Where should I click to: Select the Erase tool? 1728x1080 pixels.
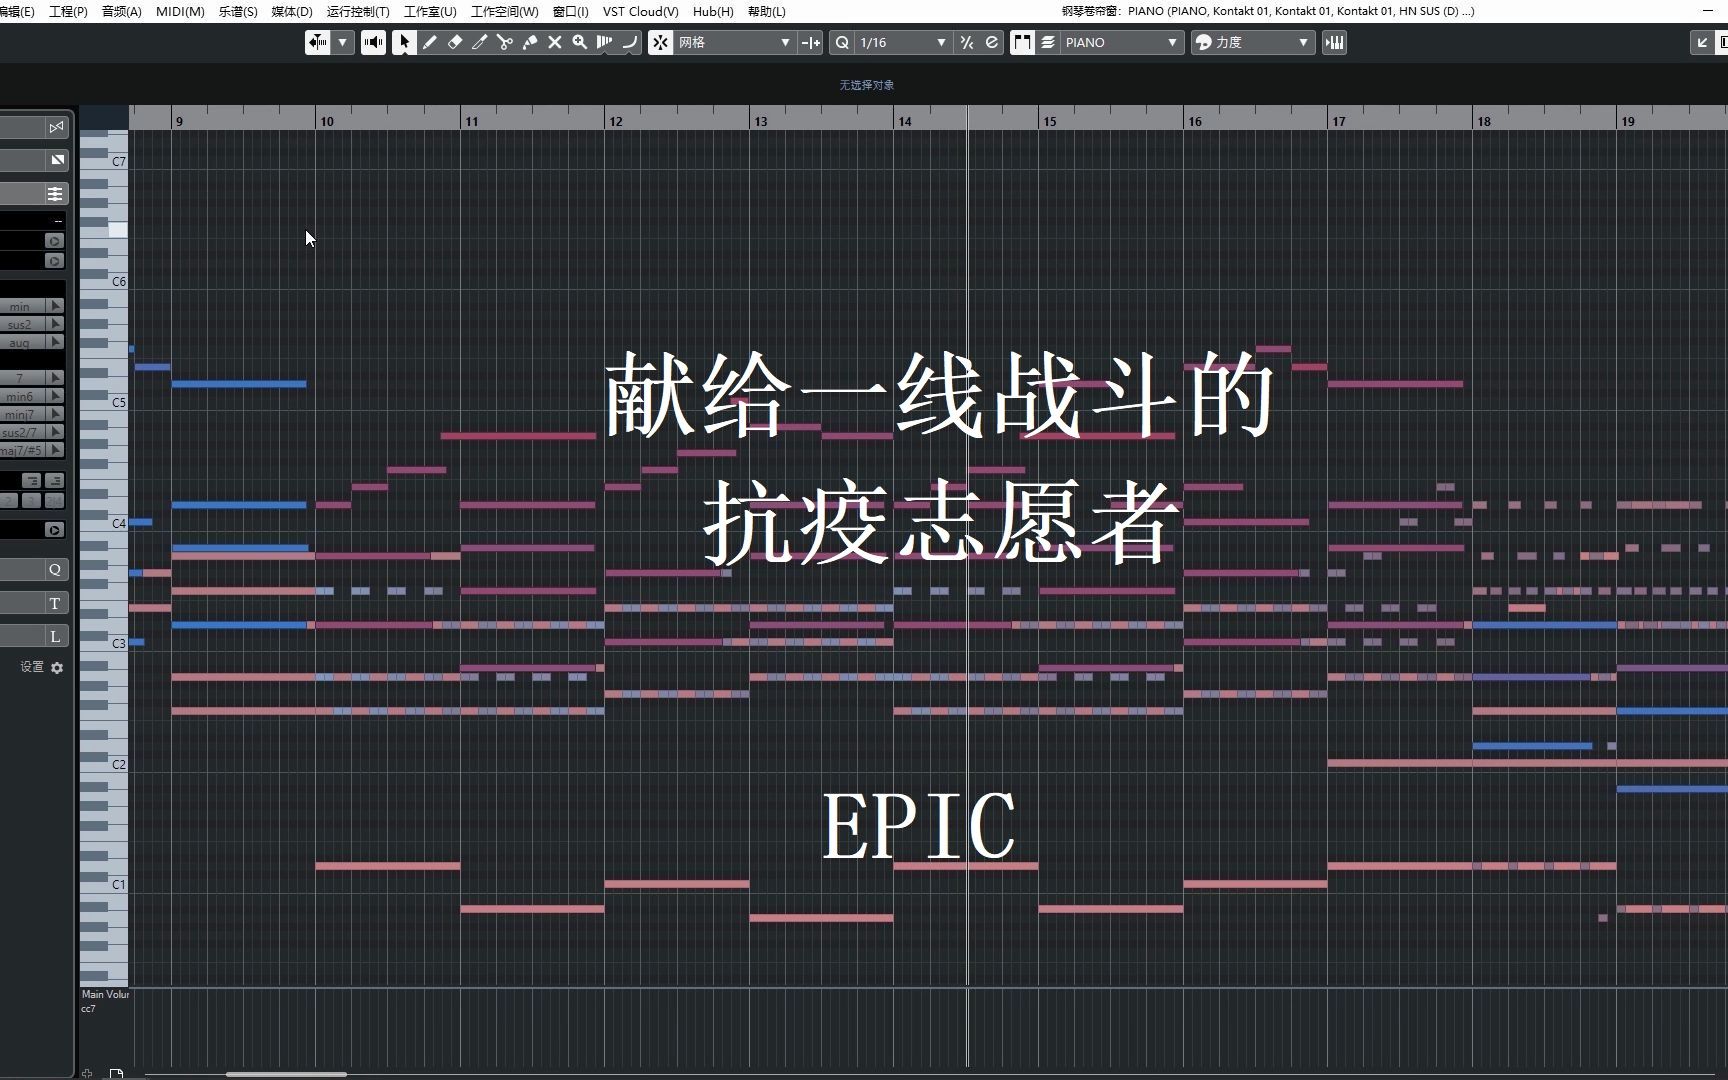point(455,42)
